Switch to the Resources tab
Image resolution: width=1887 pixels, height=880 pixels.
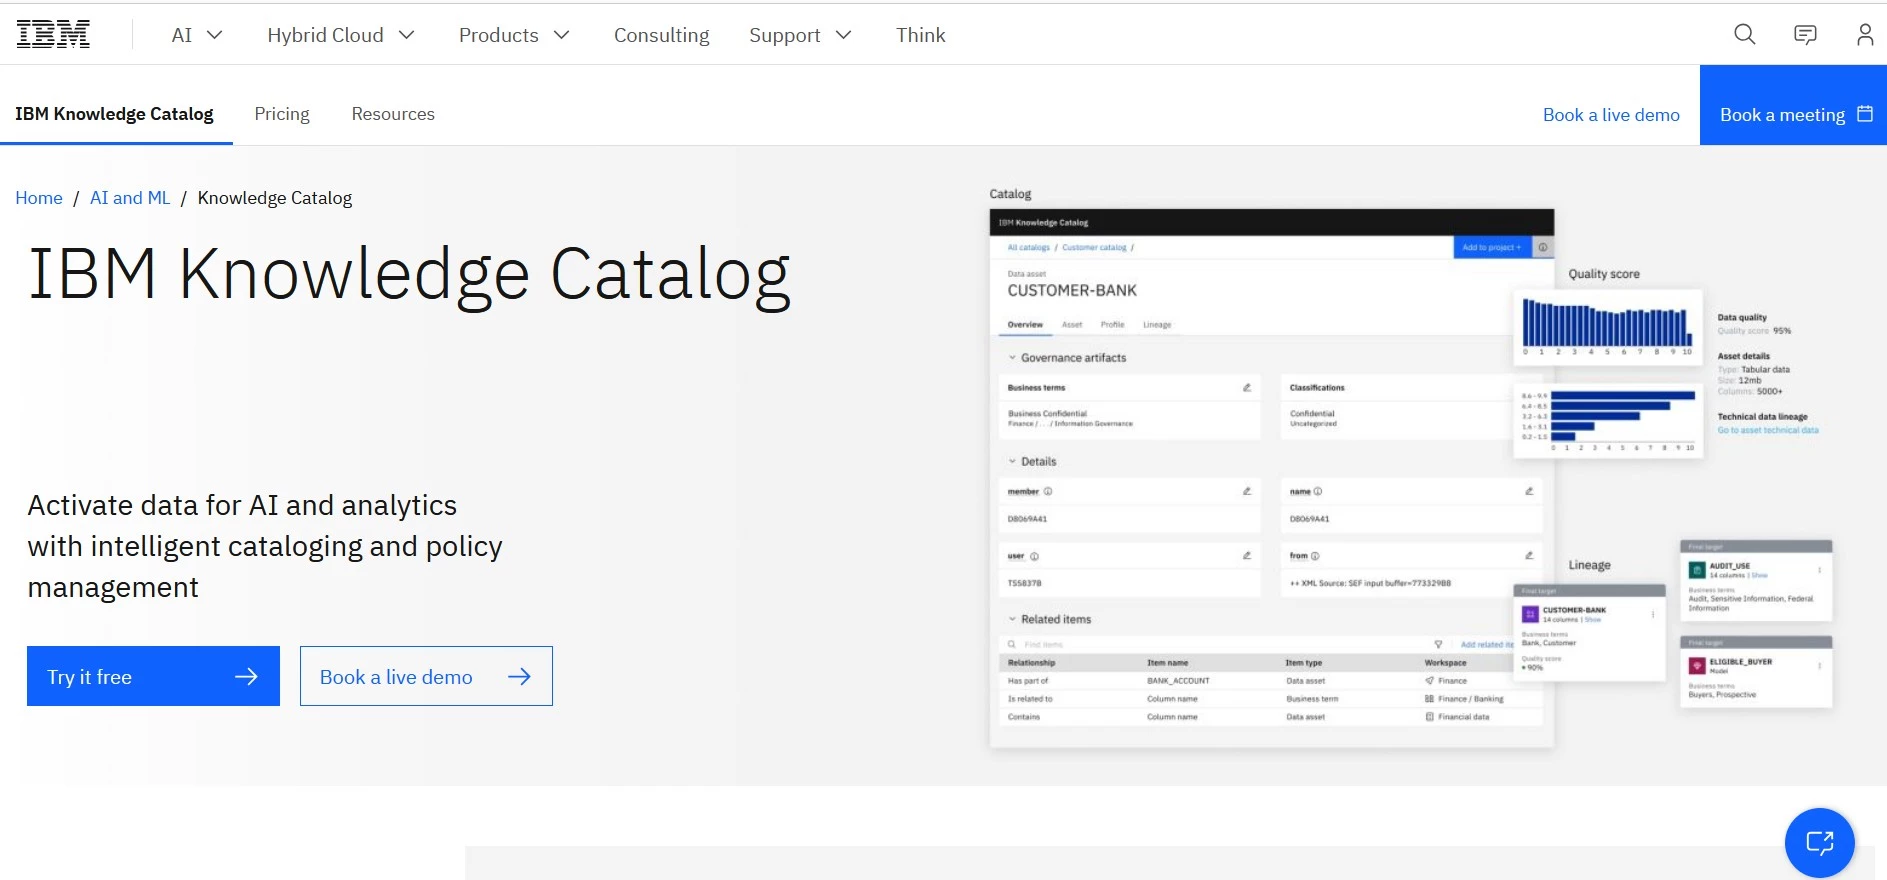tap(393, 114)
